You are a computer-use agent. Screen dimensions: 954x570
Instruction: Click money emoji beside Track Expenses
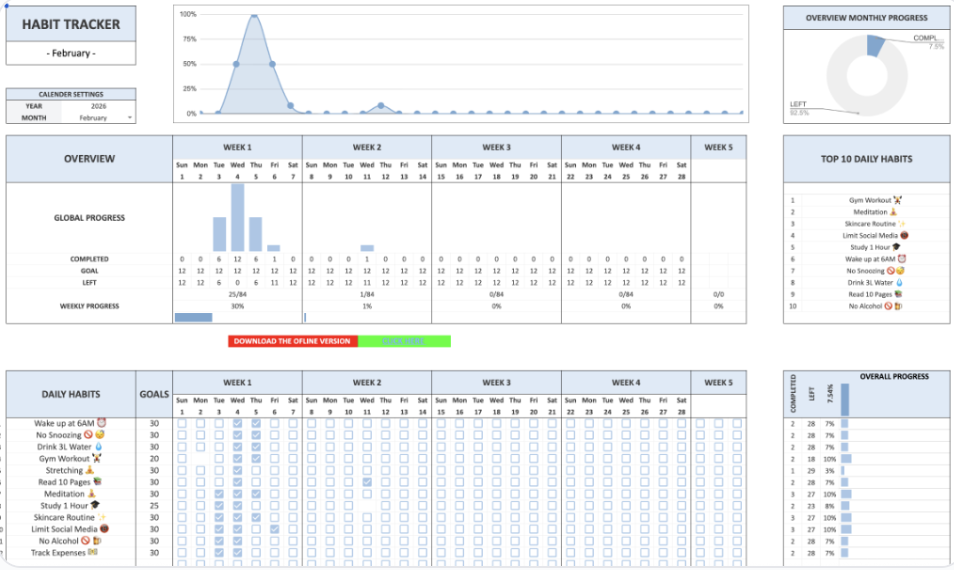click(x=93, y=552)
